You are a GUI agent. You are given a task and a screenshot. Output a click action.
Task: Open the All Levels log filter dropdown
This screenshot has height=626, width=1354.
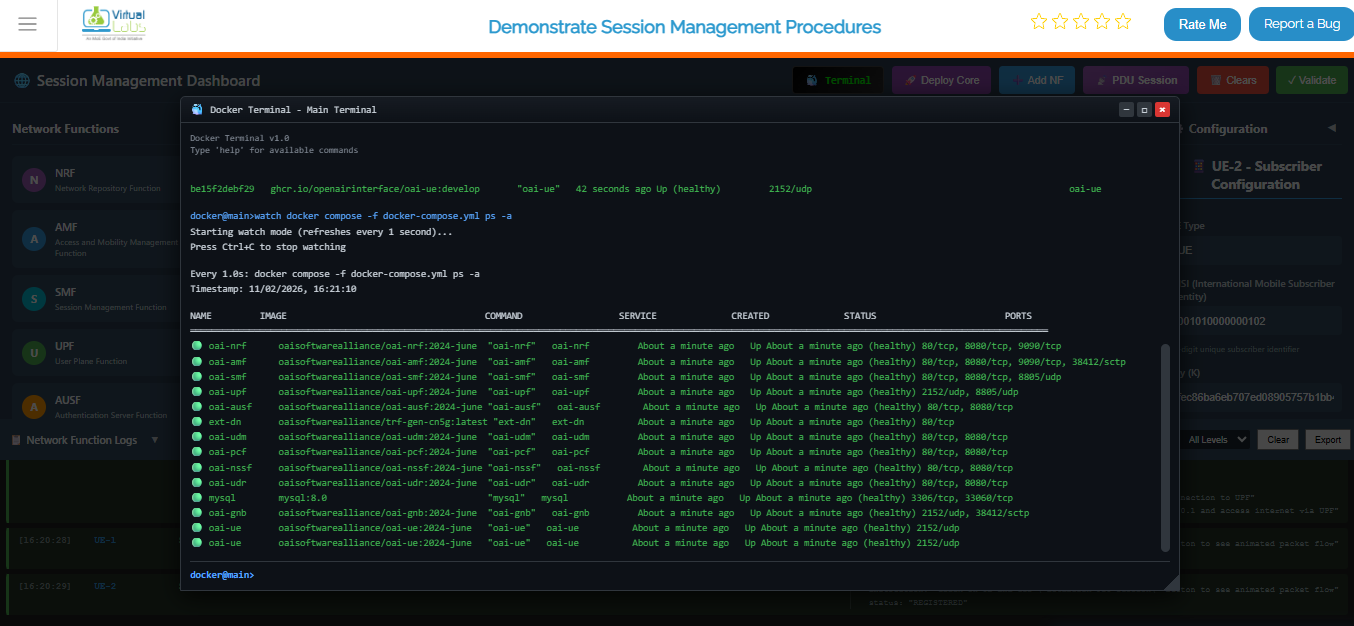click(x=1216, y=439)
